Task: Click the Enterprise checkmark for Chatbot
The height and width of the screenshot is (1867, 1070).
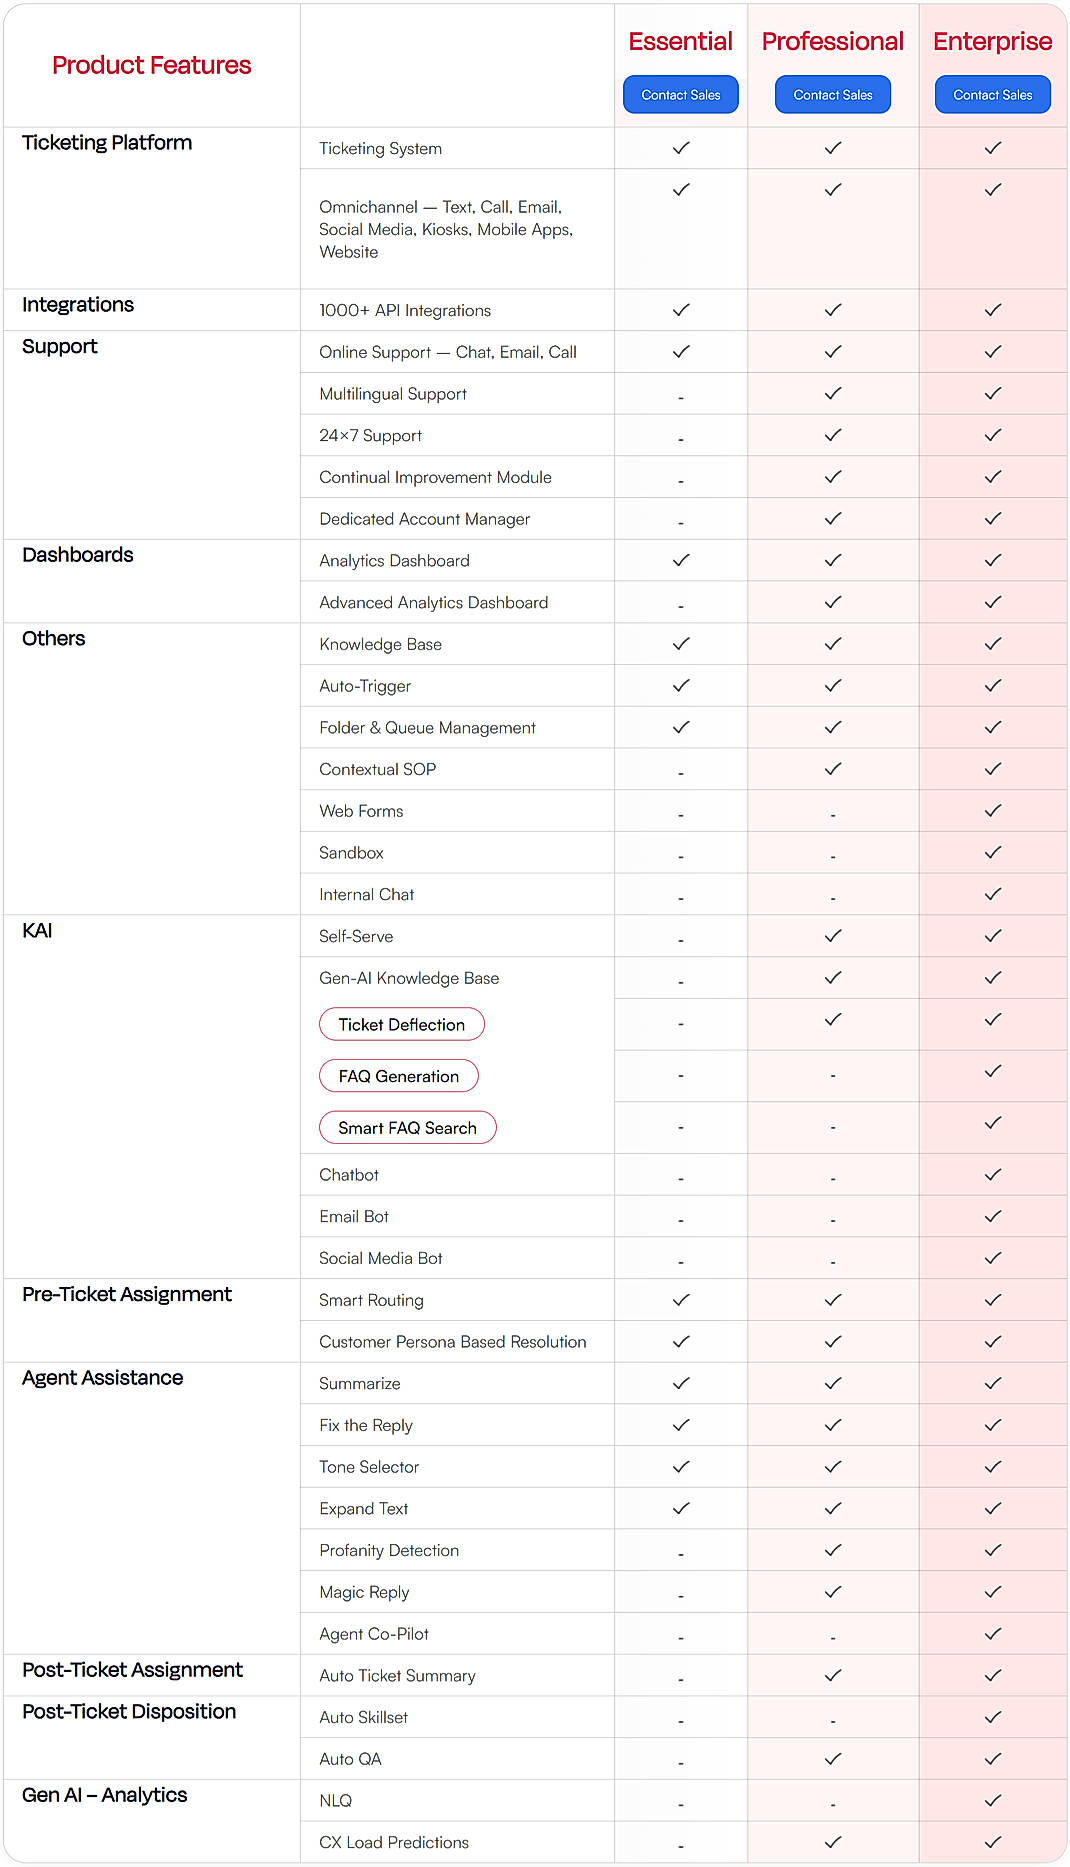Action: [992, 1174]
